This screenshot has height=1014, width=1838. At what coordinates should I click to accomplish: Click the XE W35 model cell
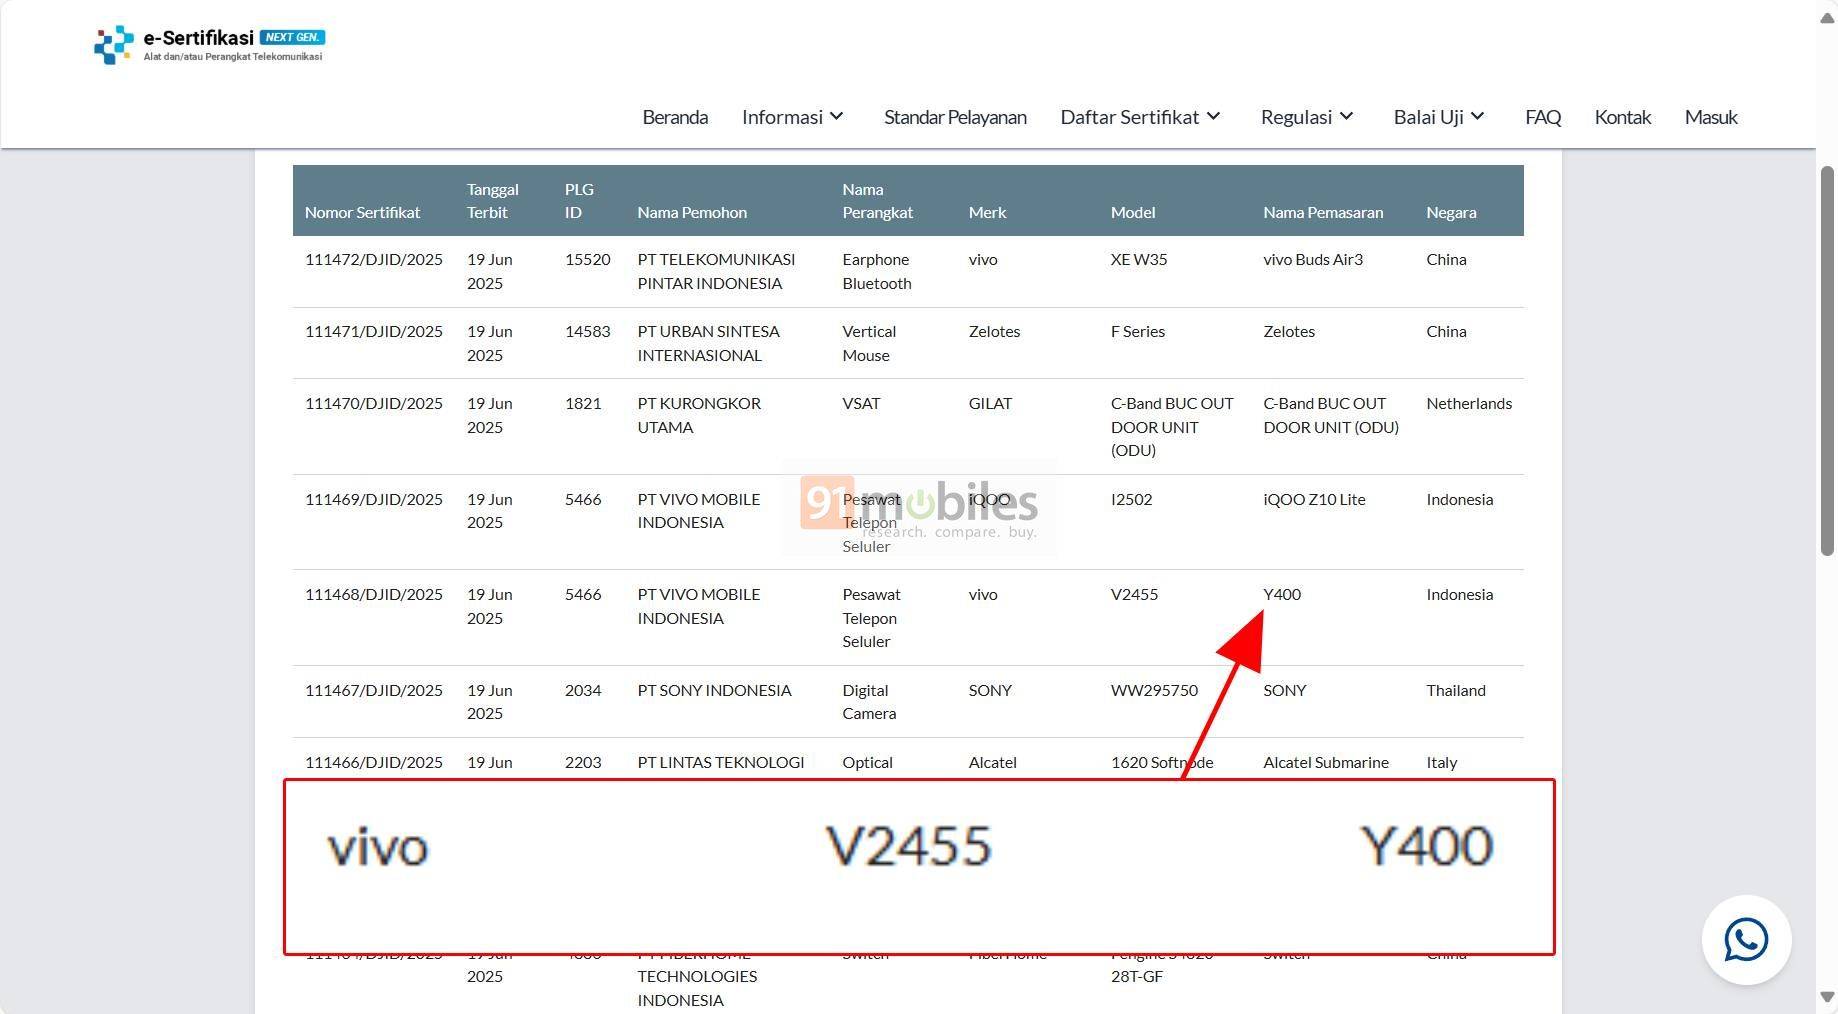point(1139,259)
